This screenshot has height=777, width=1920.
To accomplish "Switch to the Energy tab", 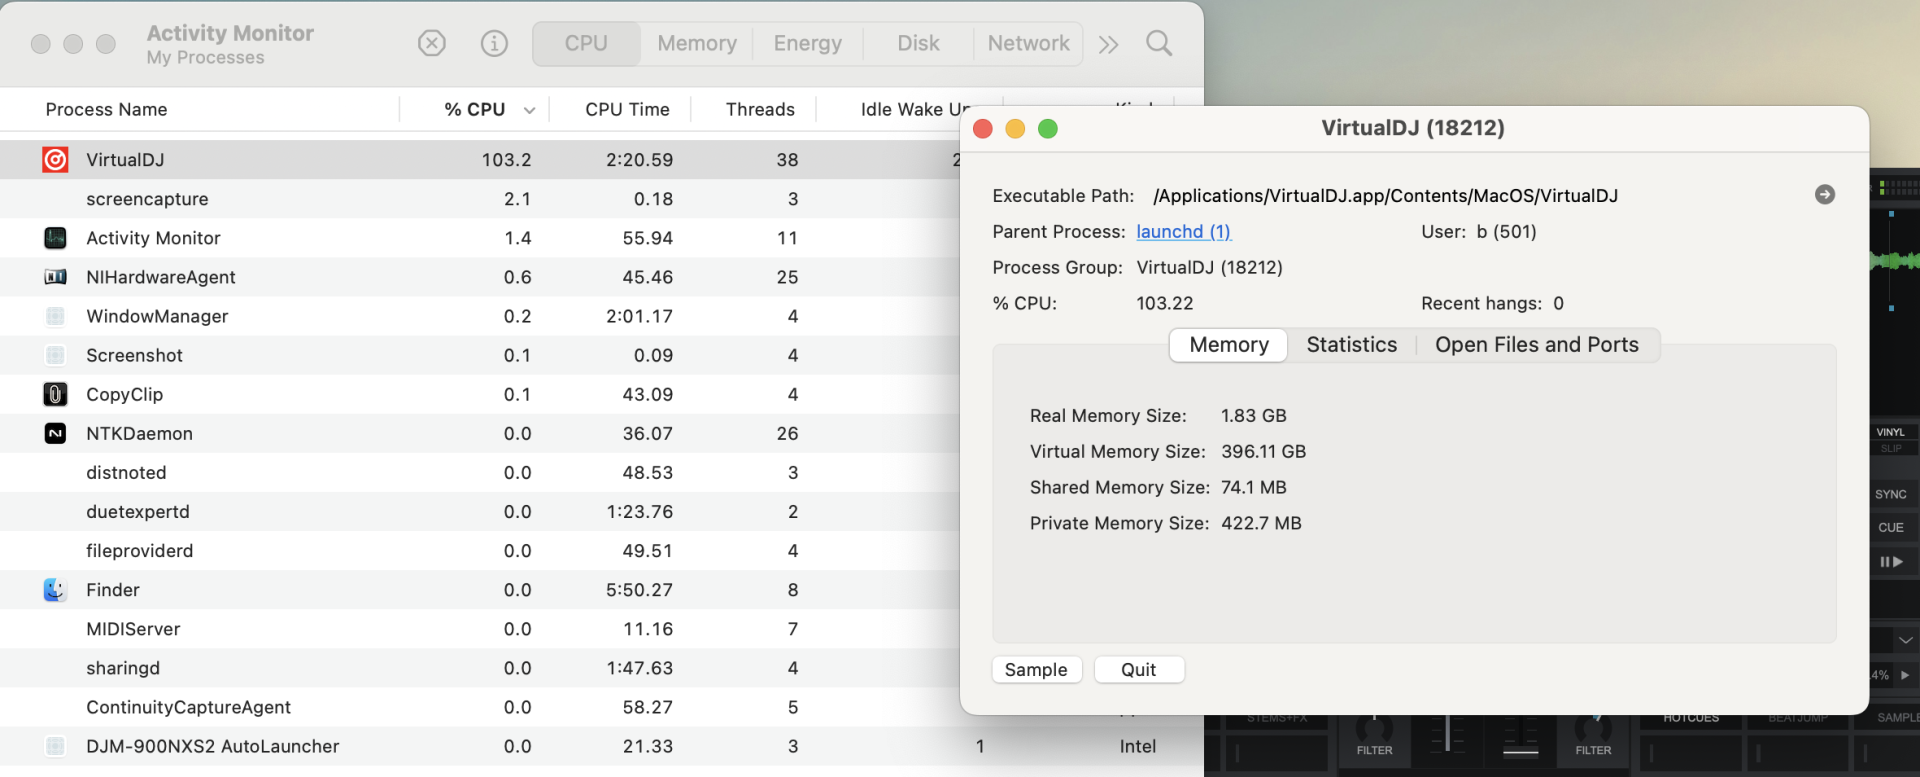I will click(807, 44).
